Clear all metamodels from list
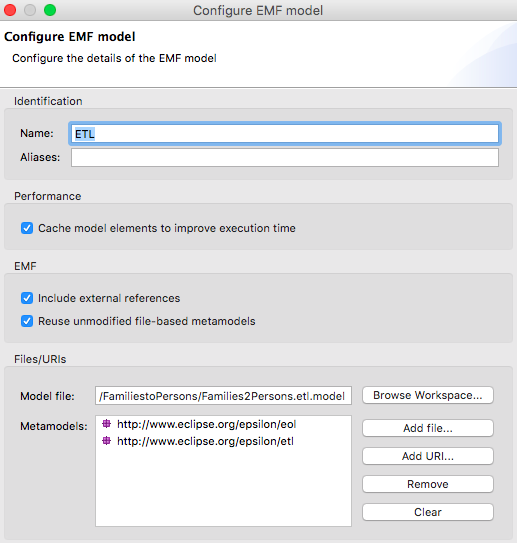Screen dimensions: 517x543 pos(428,512)
